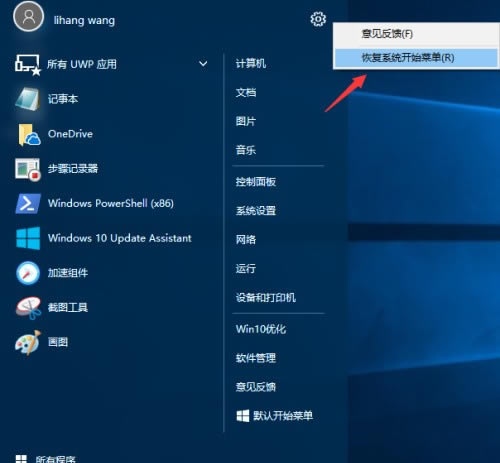The height and width of the screenshot is (463, 500).
Task: Launch 记事本 via its notepad icon
Action: point(28,99)
